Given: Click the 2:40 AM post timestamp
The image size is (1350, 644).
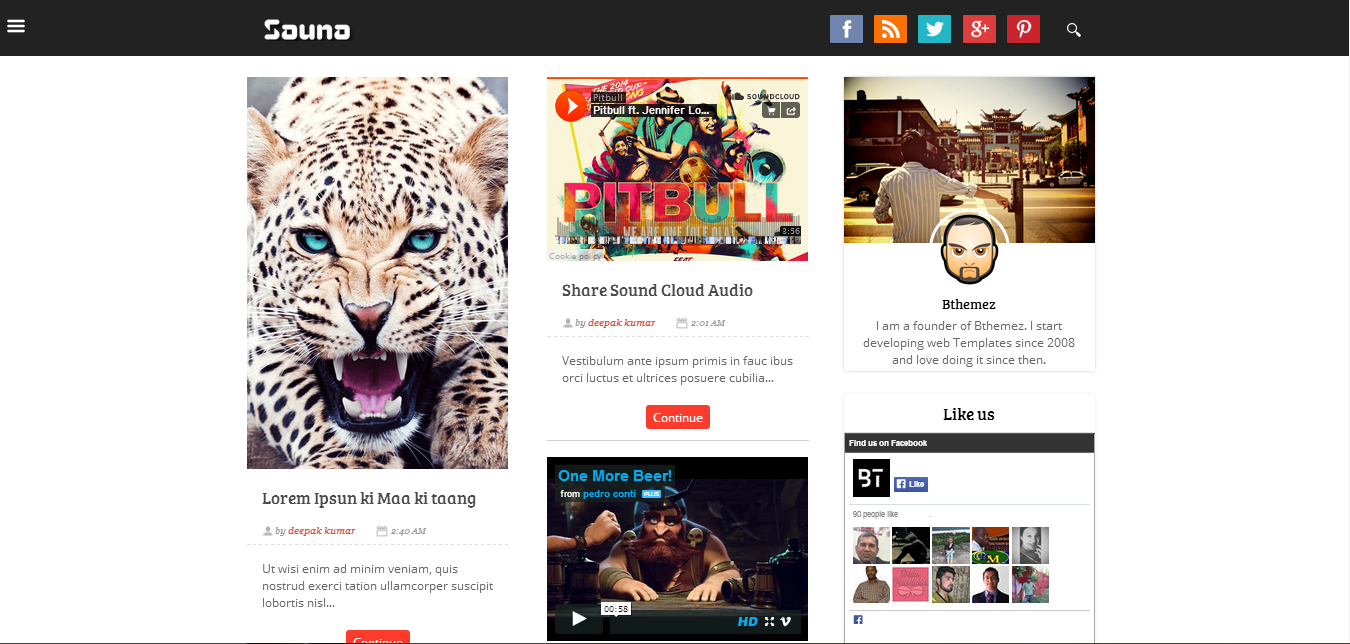Looking at the screenshot, I should pyautogui.click(x=408, y=530).
